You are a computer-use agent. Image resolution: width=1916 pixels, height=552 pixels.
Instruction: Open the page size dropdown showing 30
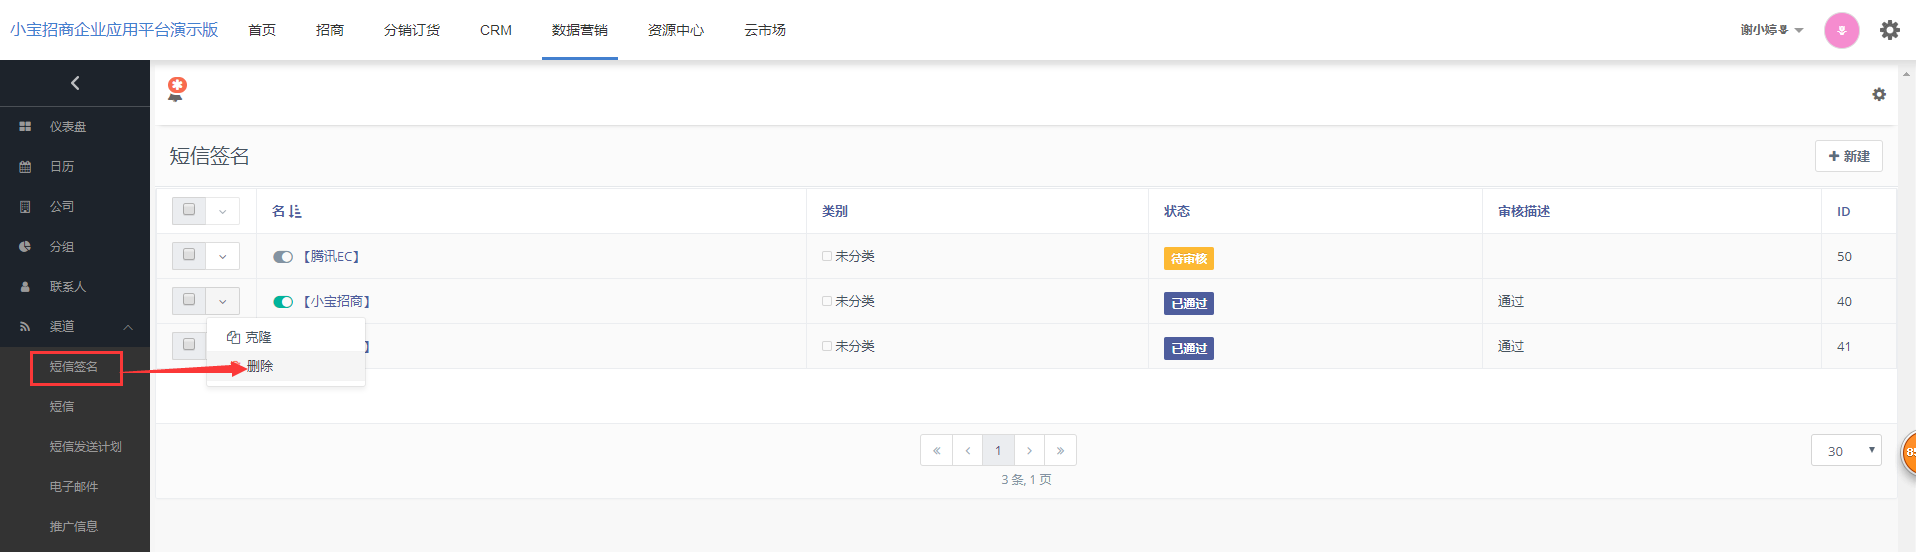(x=1846, y=451)
